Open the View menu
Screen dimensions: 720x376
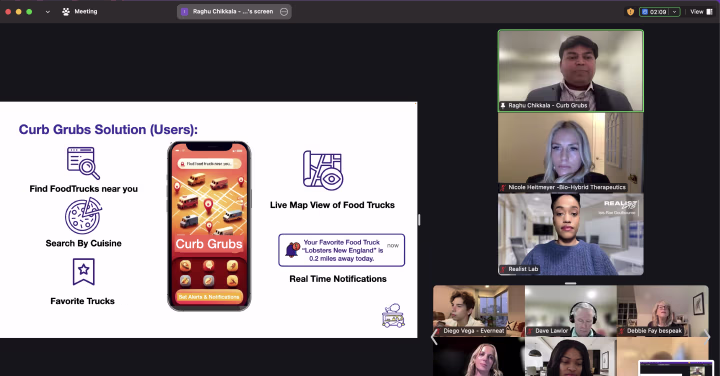[701, 12]
